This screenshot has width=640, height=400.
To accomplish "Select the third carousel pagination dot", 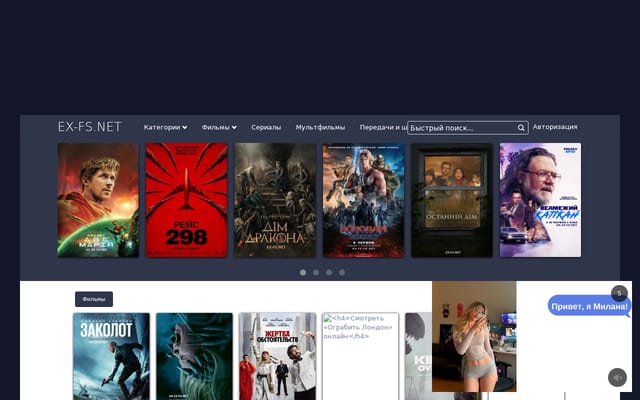I will point(329,272).
